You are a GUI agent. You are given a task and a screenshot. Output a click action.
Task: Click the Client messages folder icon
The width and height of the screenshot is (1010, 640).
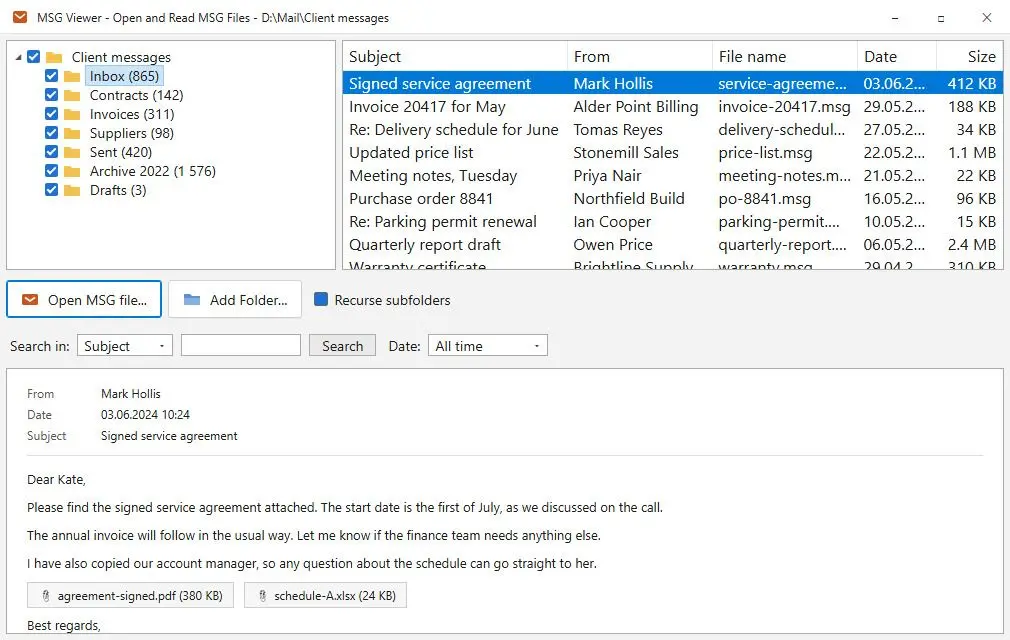(54, 57)
